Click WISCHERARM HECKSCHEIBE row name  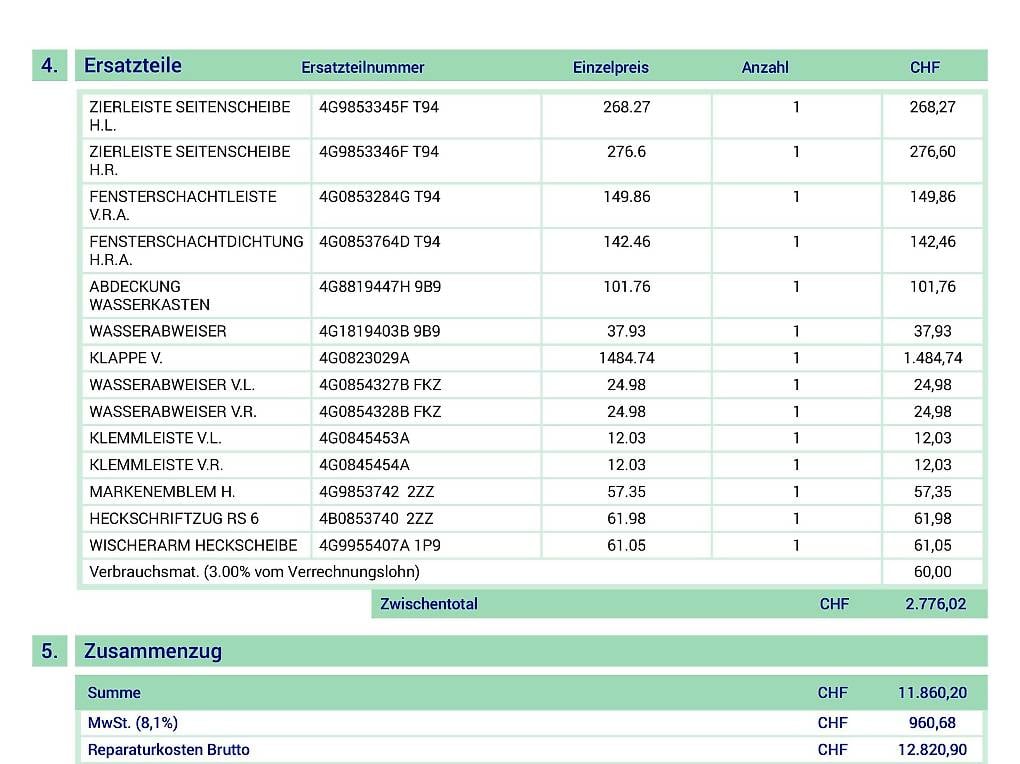193,545
